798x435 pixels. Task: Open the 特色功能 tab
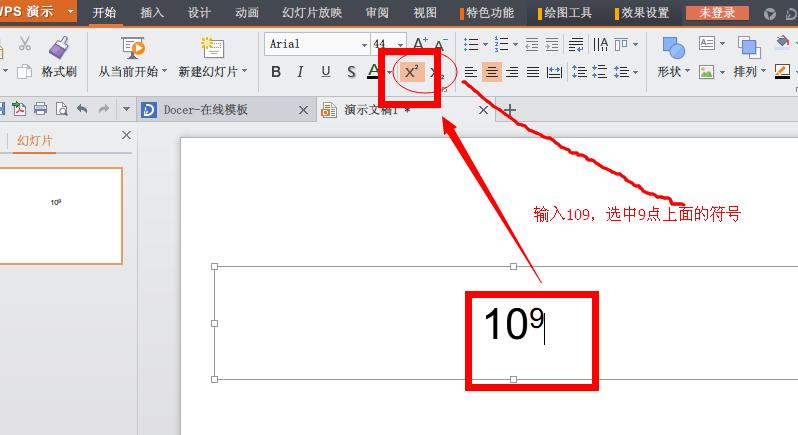click(x=488, y=12)
